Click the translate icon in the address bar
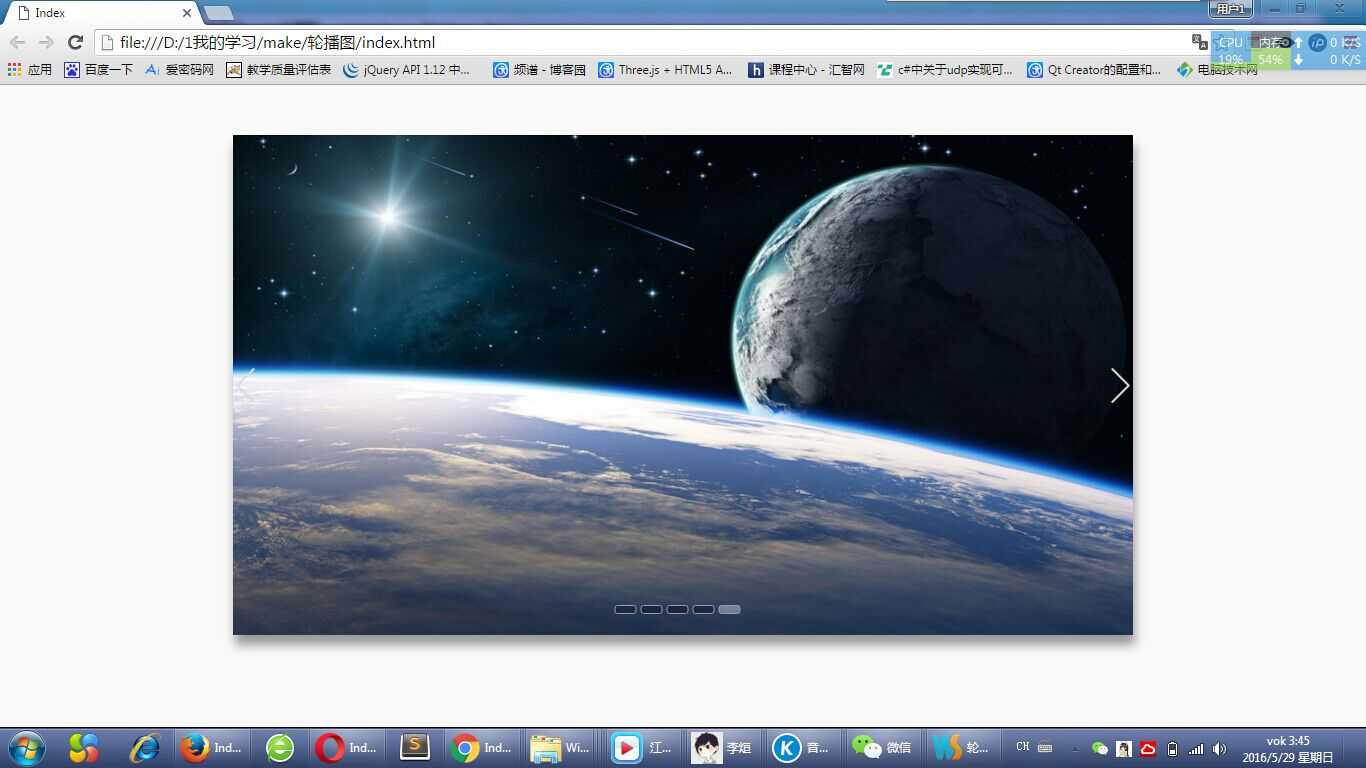The height and width of the screenshot is (768, 1366). [1199, 42]
